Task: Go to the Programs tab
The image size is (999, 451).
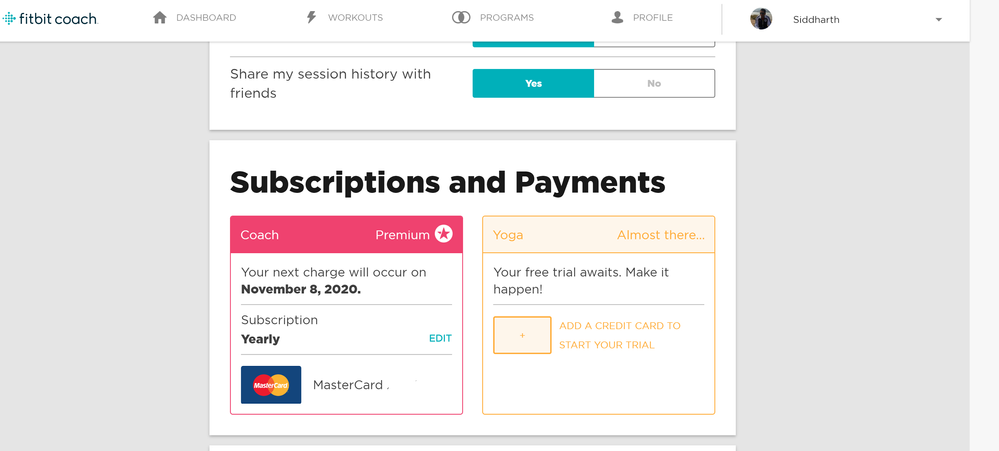Action: [506, 18]
